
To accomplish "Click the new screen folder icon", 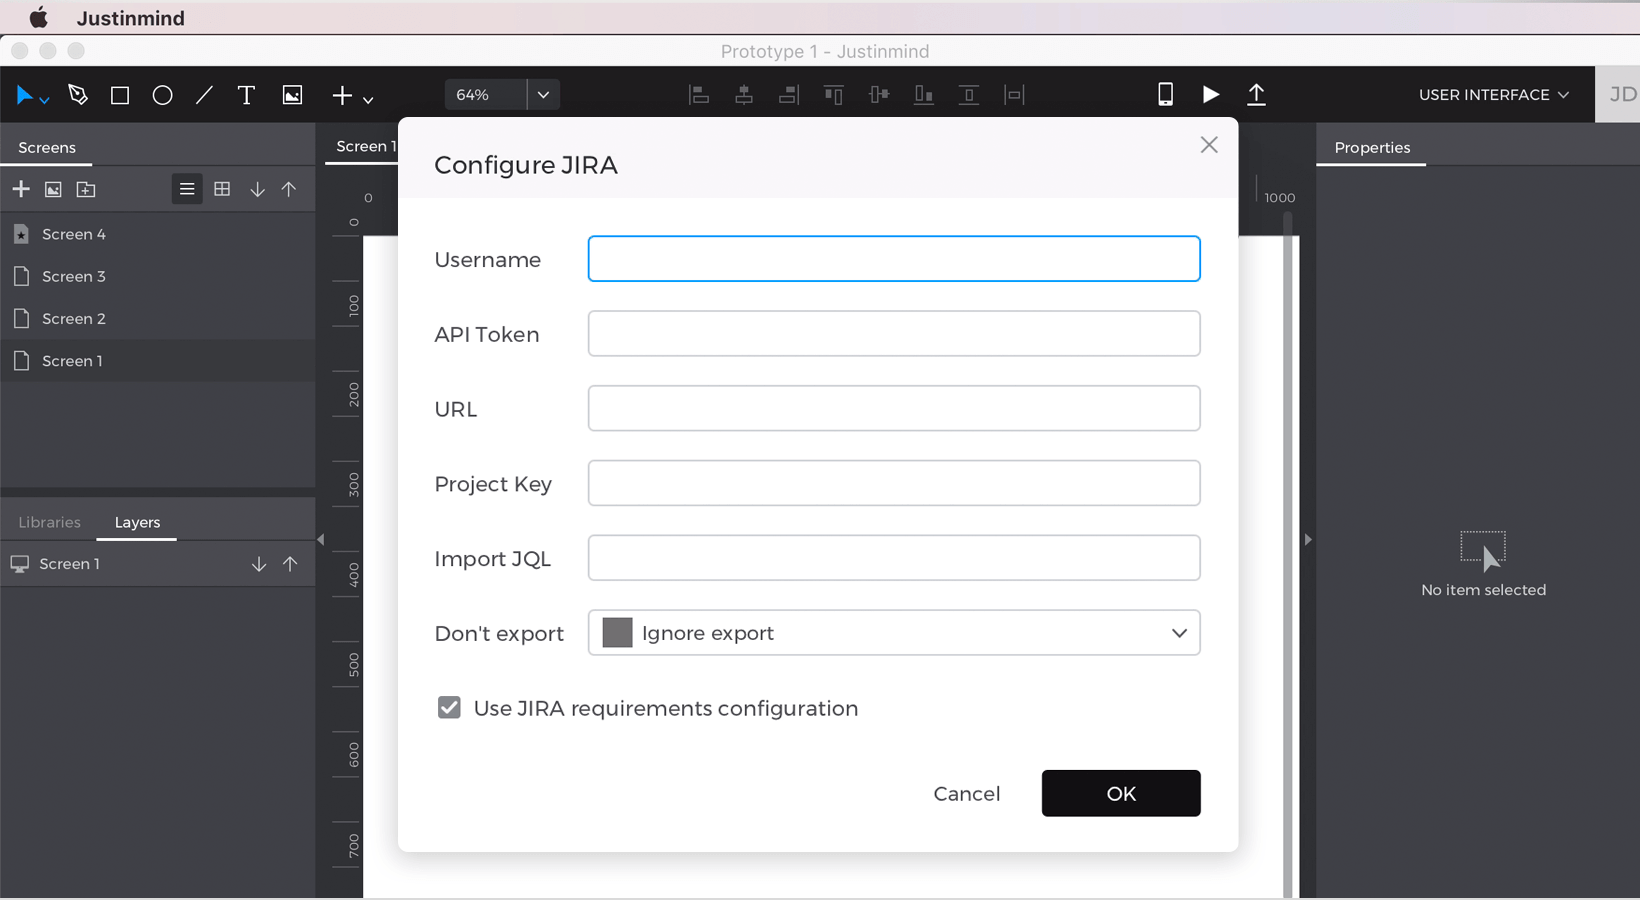I will click(x=86, y=189).
